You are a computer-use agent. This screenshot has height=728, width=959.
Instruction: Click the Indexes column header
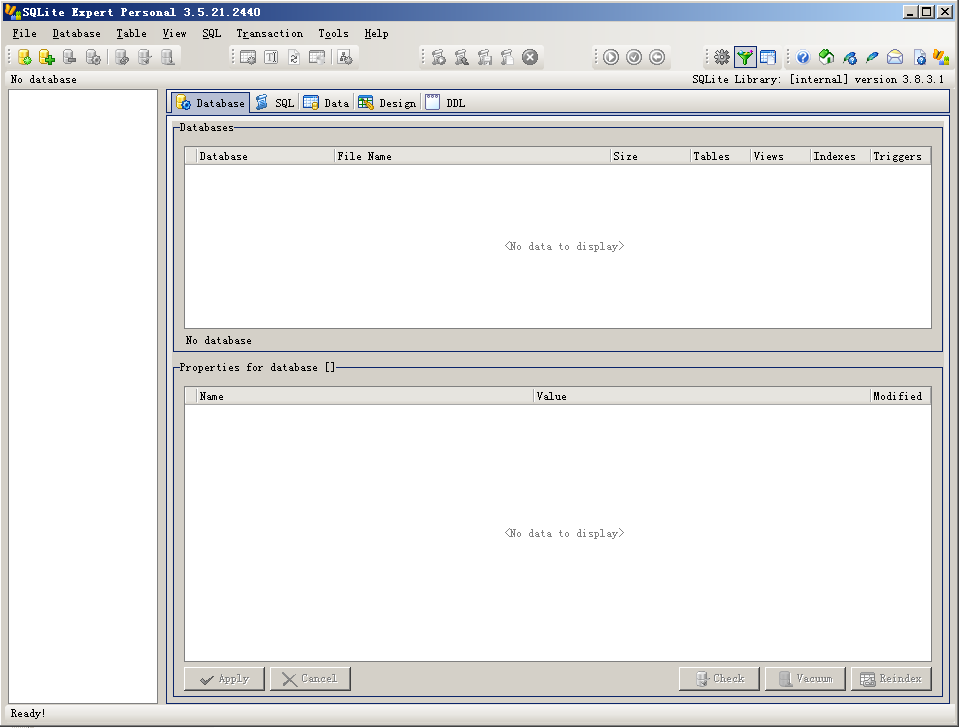pyautogui.click(x=840, y=156)
